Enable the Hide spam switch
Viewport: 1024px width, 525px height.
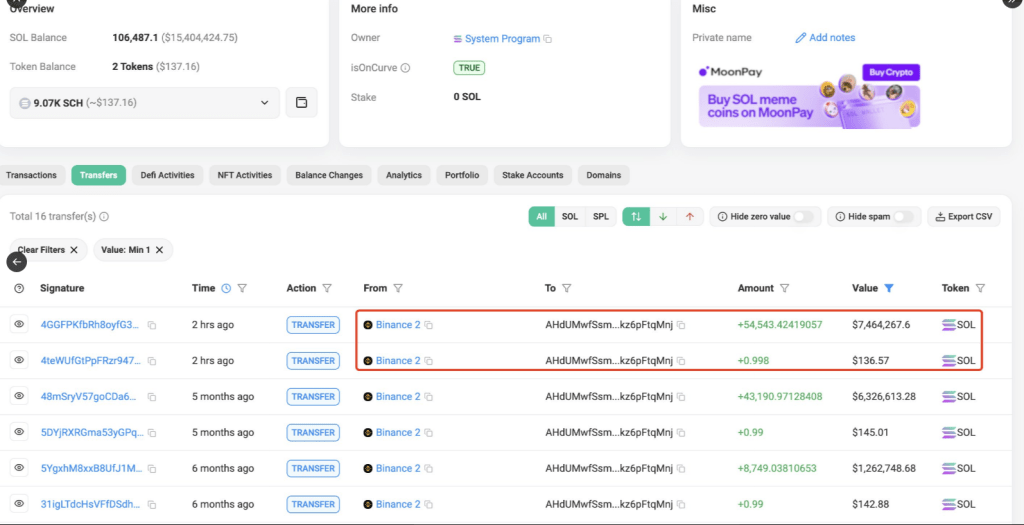pos(903,217)
